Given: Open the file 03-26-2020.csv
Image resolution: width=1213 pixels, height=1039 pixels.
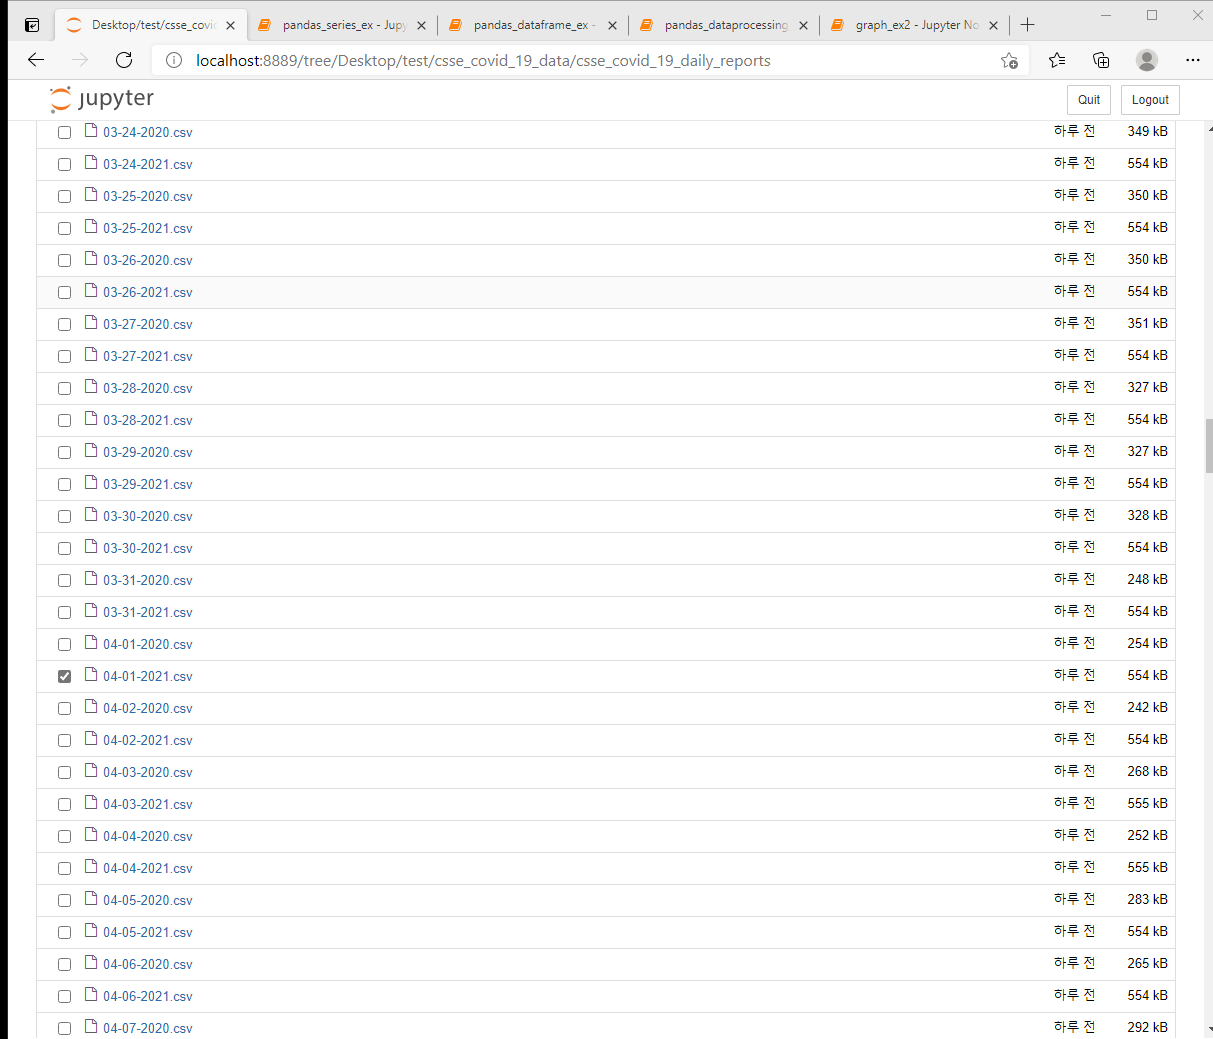Looking at the screenshot, I should click(x=148, y=260).
